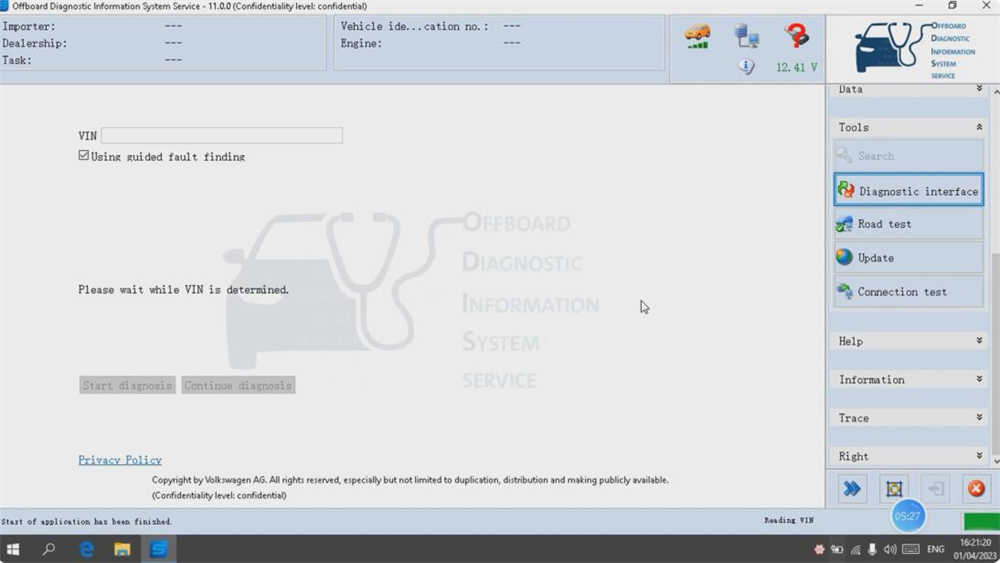Image resolution: width=1000 pixels, height=563 pixels.
Task: Click the red X cancel icon
Action: 976,489
